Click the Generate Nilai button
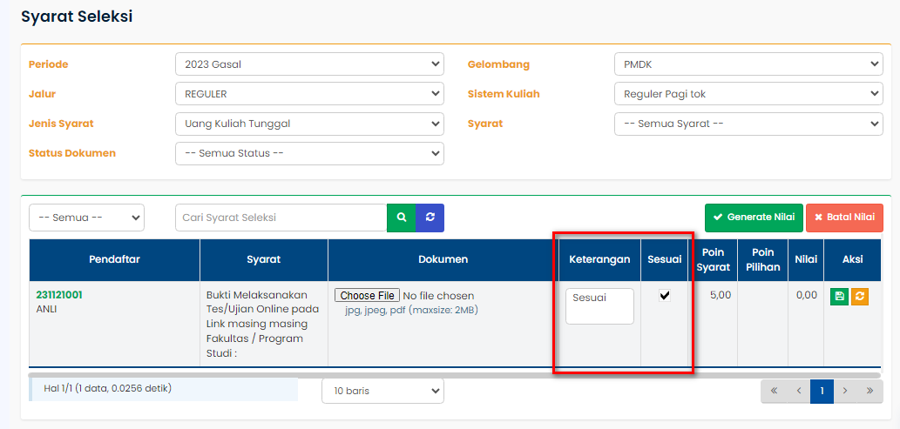This screenshot has width=900, height=429. click(753, 217)
